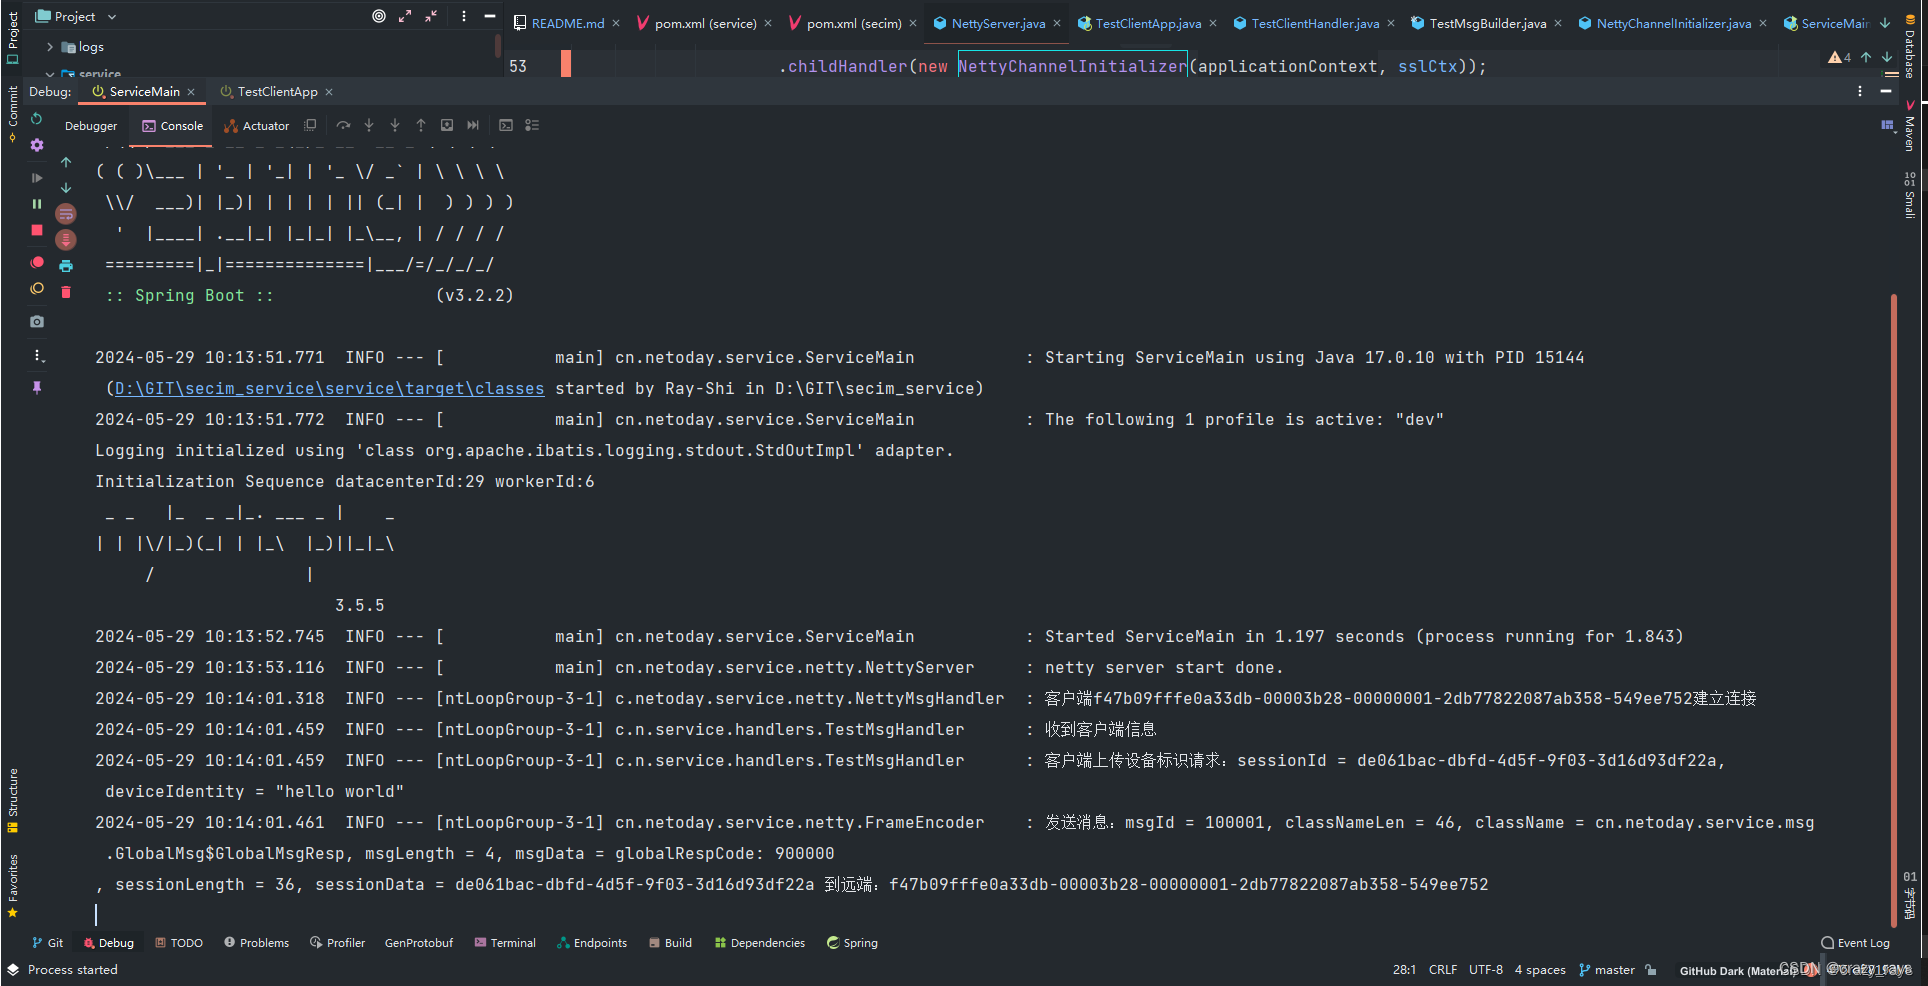Click the Step Out icon
This screenshot has height=986, width=1928.
(421, 125)
